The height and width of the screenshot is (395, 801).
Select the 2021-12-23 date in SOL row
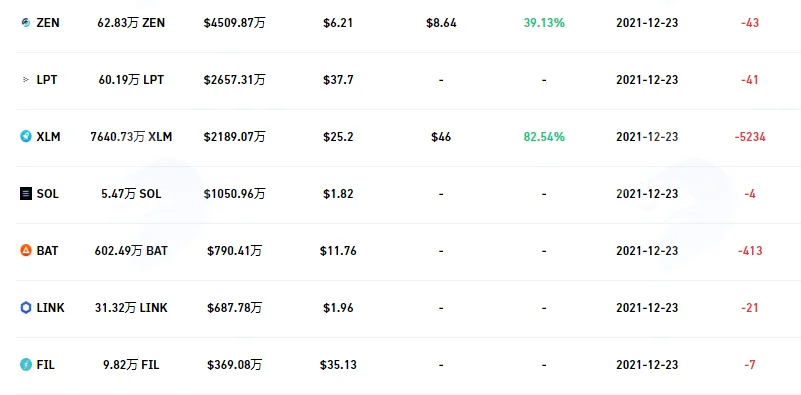click(x=647, y=194)
